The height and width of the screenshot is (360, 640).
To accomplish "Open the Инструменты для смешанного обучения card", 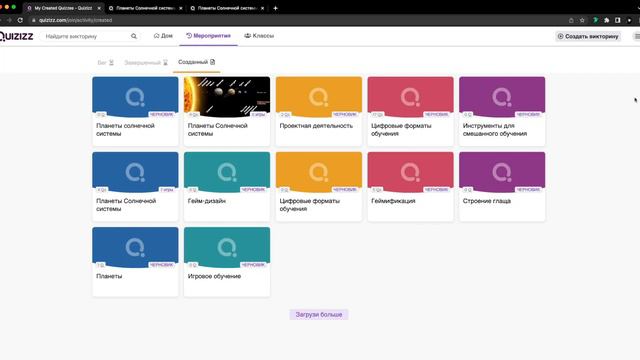I will [502, 111].
